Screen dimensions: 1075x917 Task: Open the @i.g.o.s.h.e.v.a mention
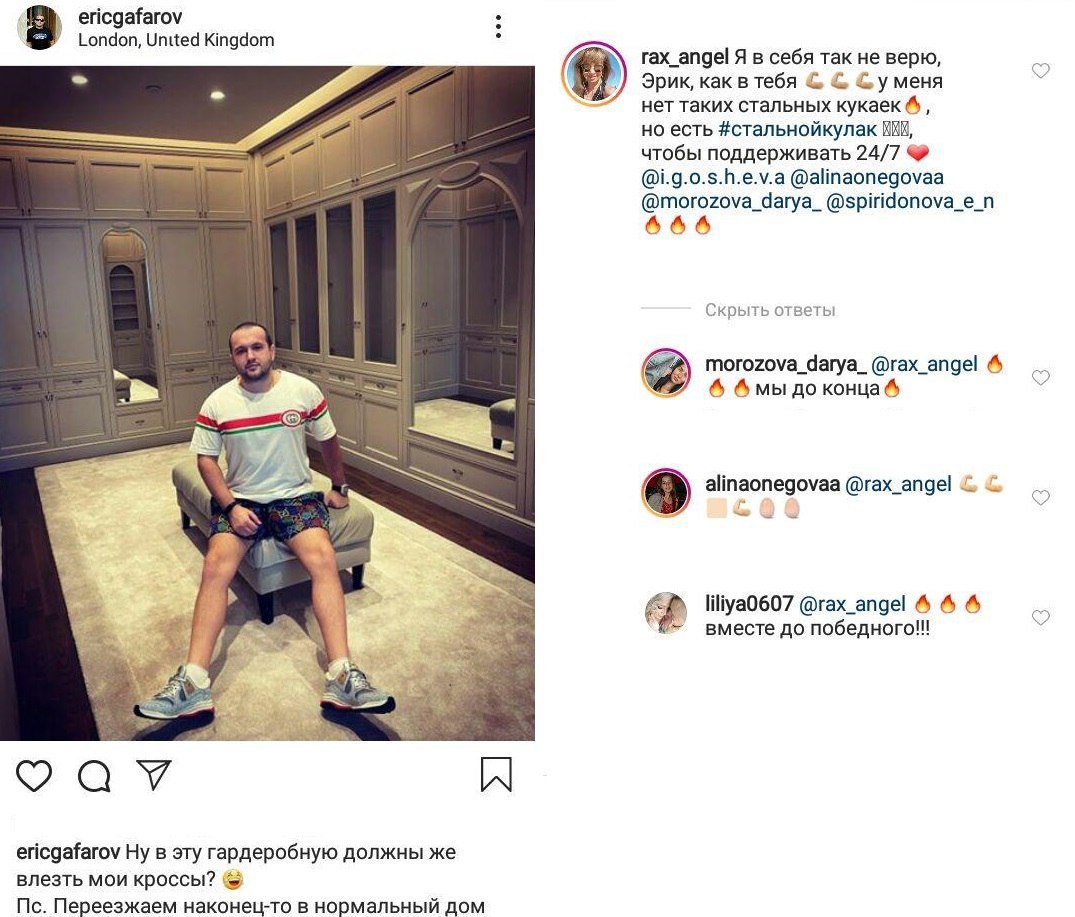[x=712, y=177]
